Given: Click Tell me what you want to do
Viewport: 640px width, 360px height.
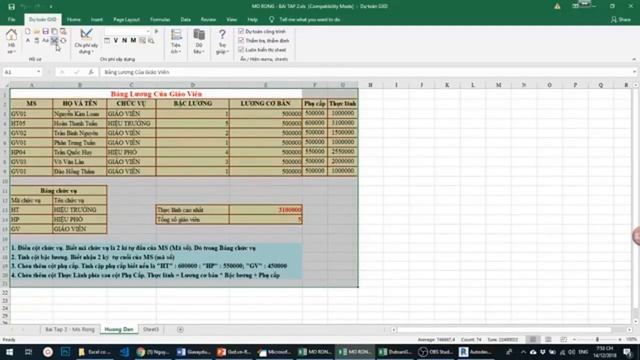Looking at the screenshot, I should pos(309,20).
